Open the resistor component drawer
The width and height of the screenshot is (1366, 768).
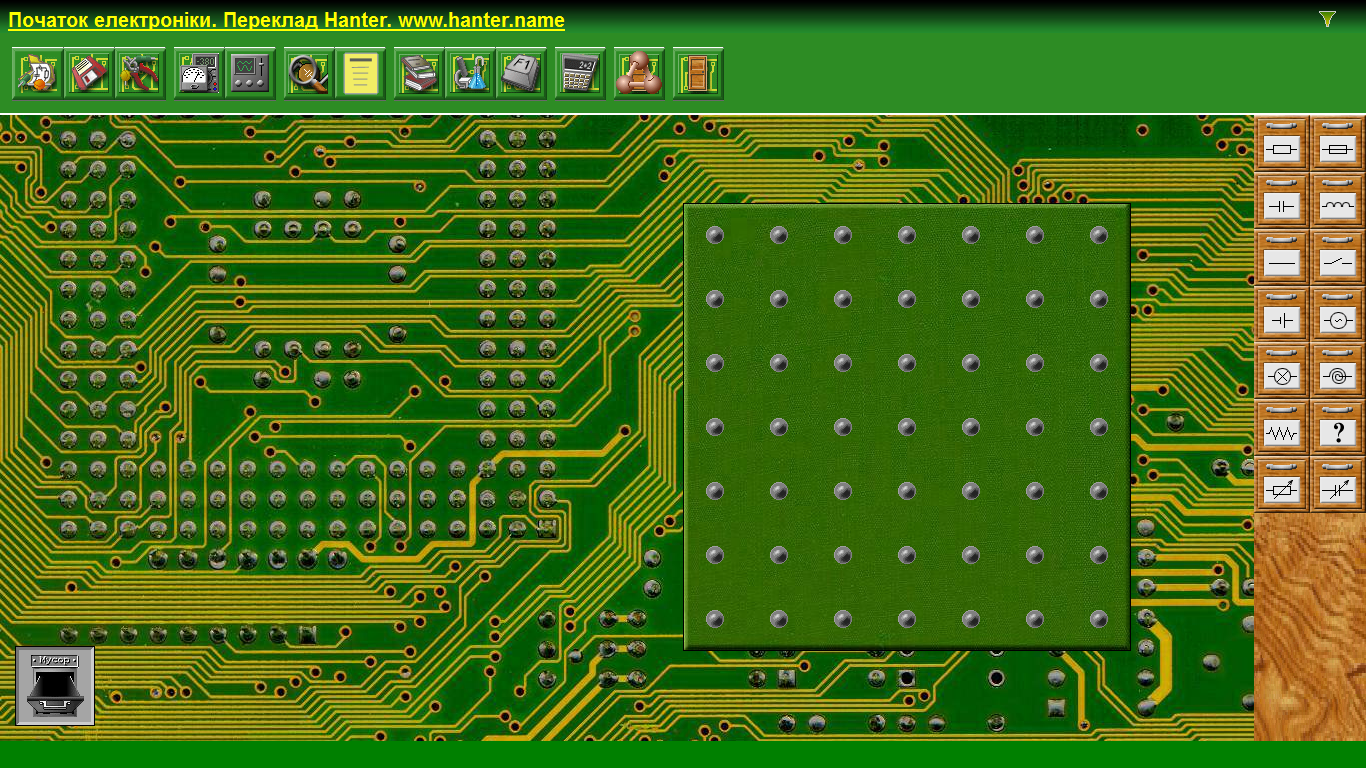[x=1282, y=150]
